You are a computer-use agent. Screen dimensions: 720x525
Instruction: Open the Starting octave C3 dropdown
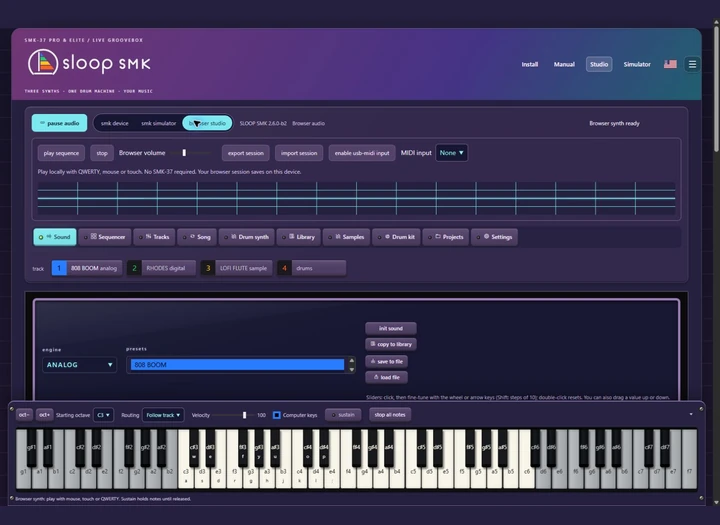(x=103, y=415)
